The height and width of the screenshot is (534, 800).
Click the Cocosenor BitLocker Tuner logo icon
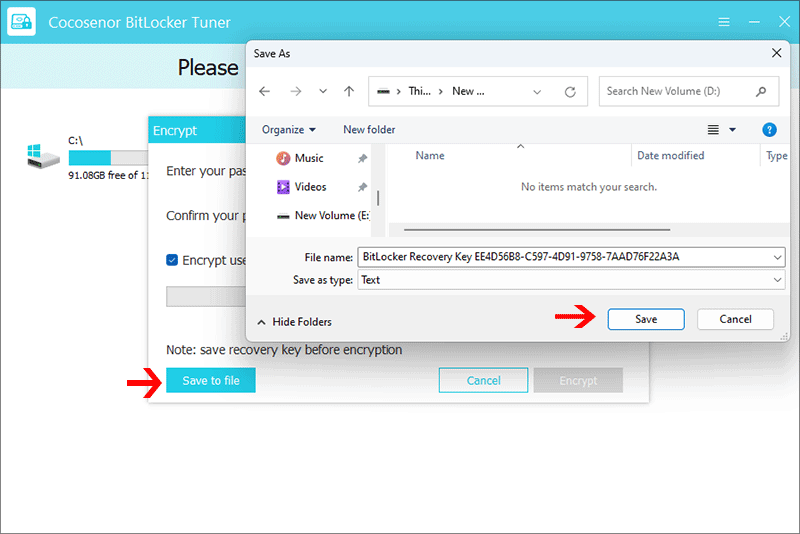(21, 21)
